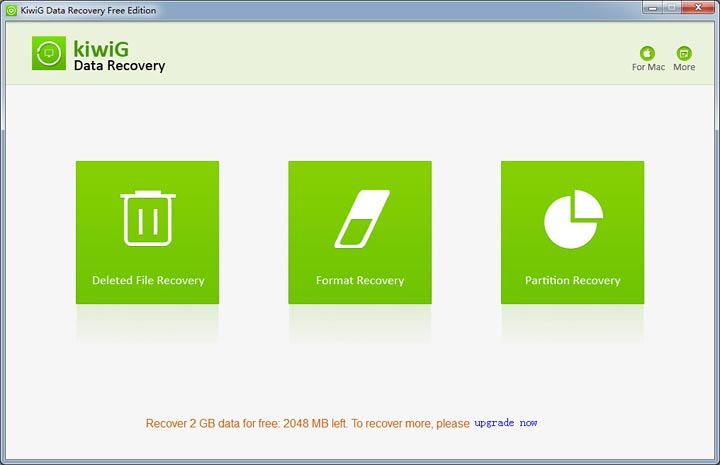Select the Partition Recovery pie chart tile
Viewport: 720px width, 465px height.
click(573, 232)
